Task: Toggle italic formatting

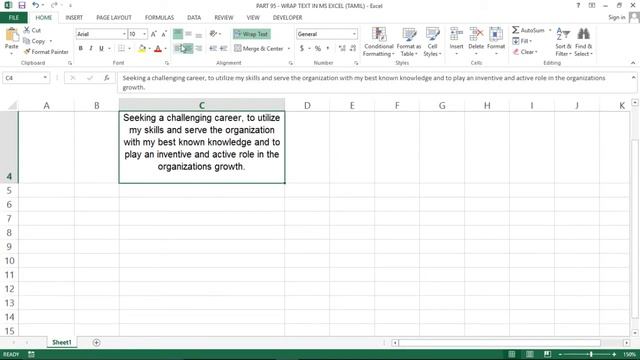Action: pos(91,49)
